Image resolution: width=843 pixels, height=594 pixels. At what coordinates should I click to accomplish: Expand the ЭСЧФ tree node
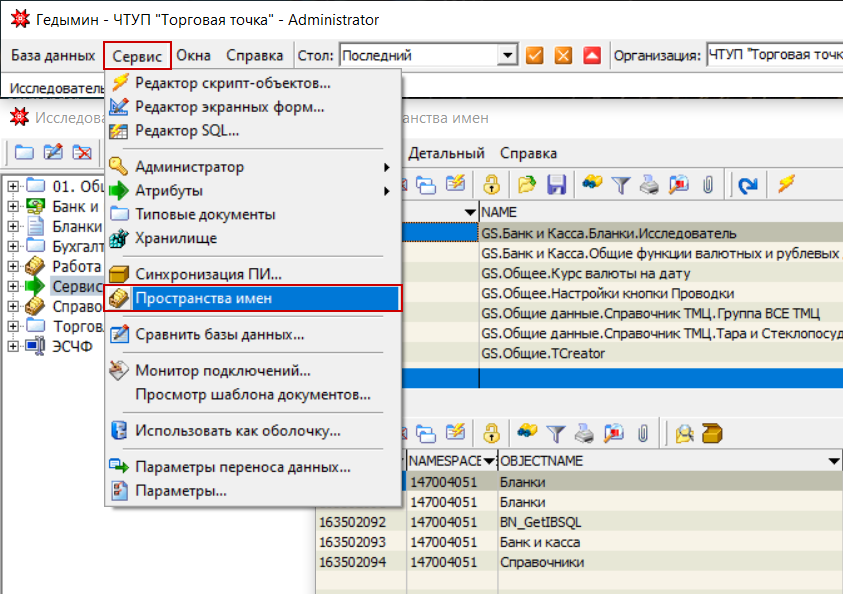pos(12,346)
